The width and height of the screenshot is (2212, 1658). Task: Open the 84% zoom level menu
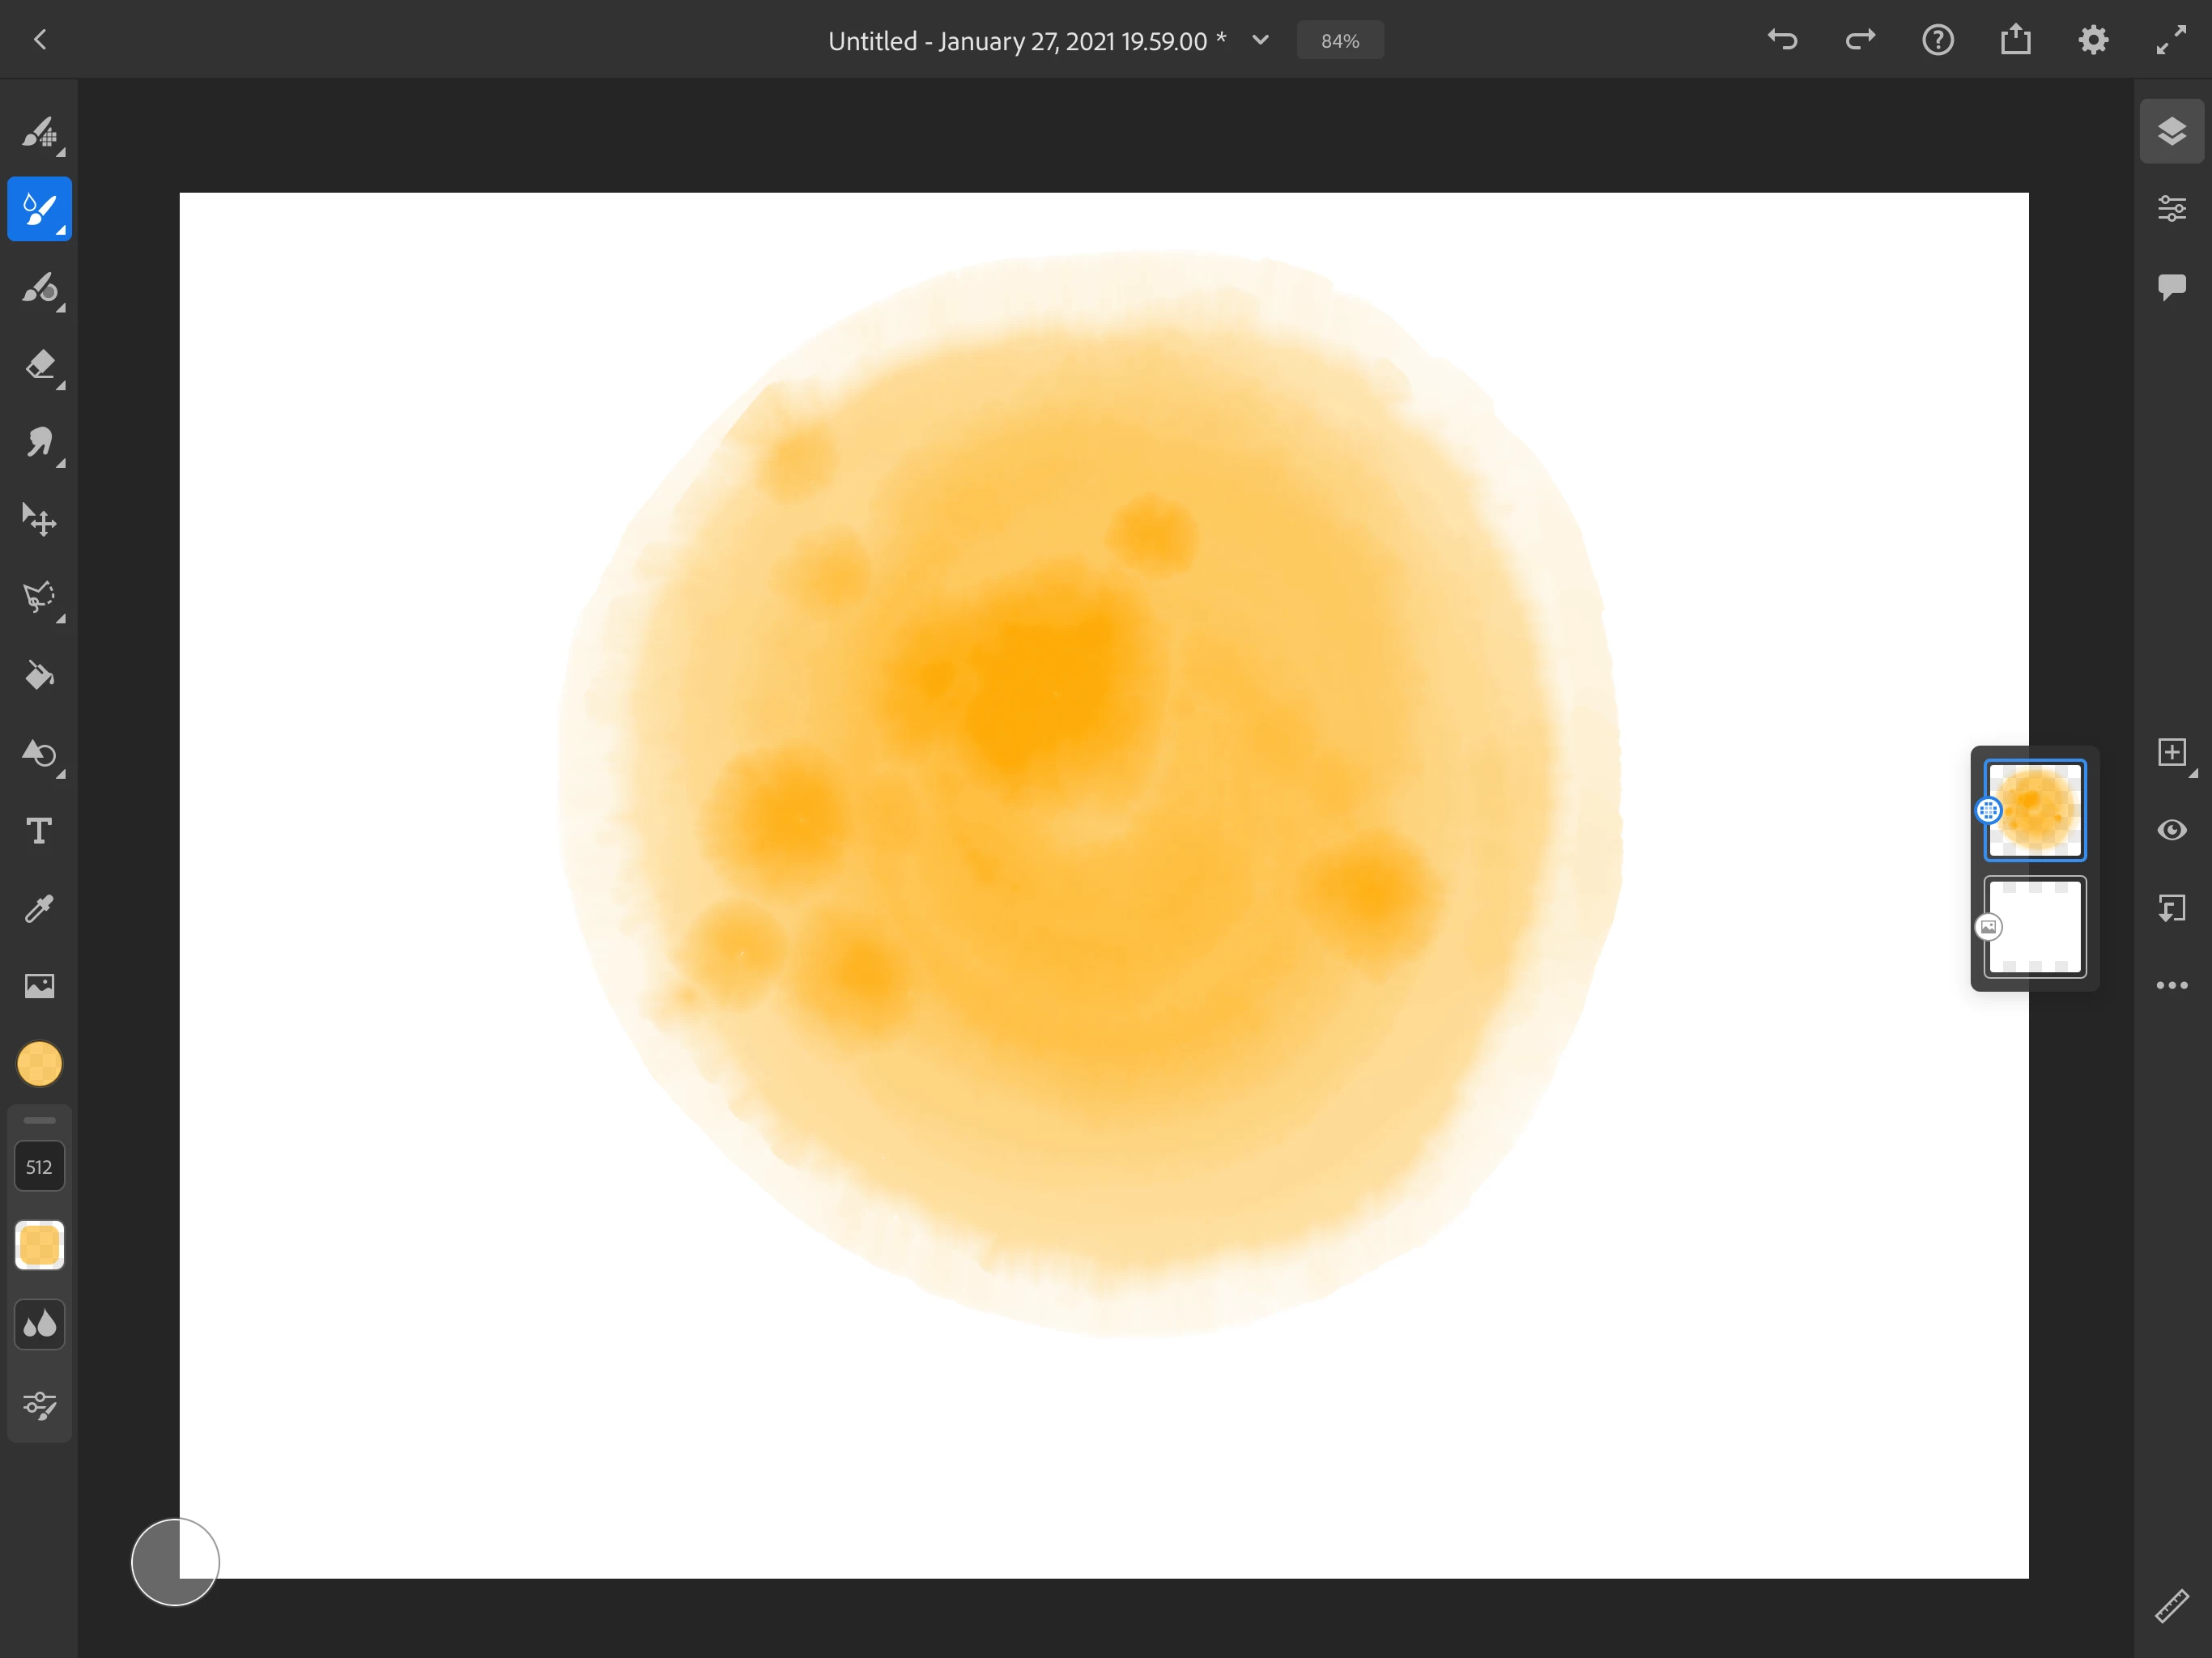click(1340, 41)
